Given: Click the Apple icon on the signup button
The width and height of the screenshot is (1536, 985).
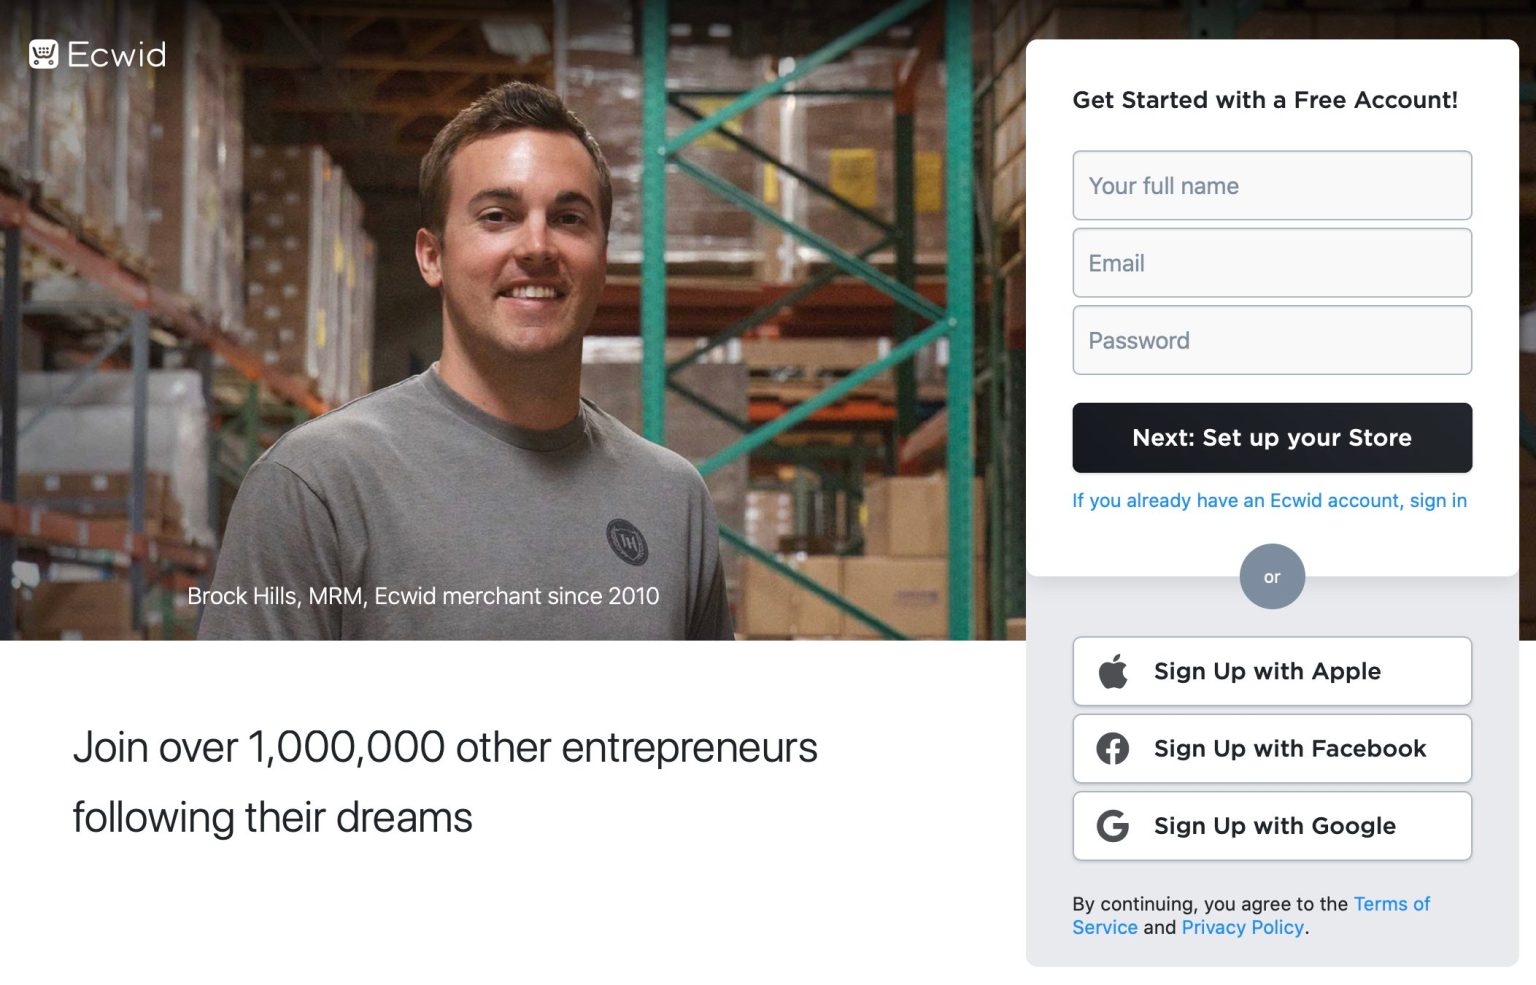Looking at the screenshot, I should click(1114, 671).
